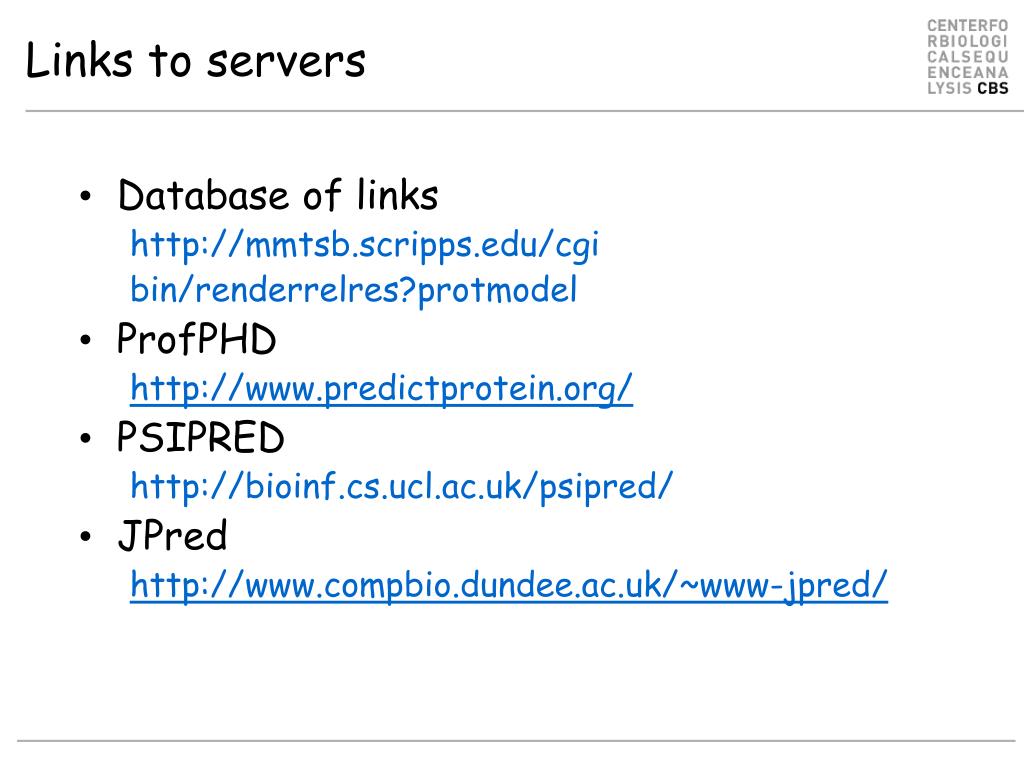1024x768 pixels.
Task: Click the 'Database of links' bullet text
Action: [278, 195]
